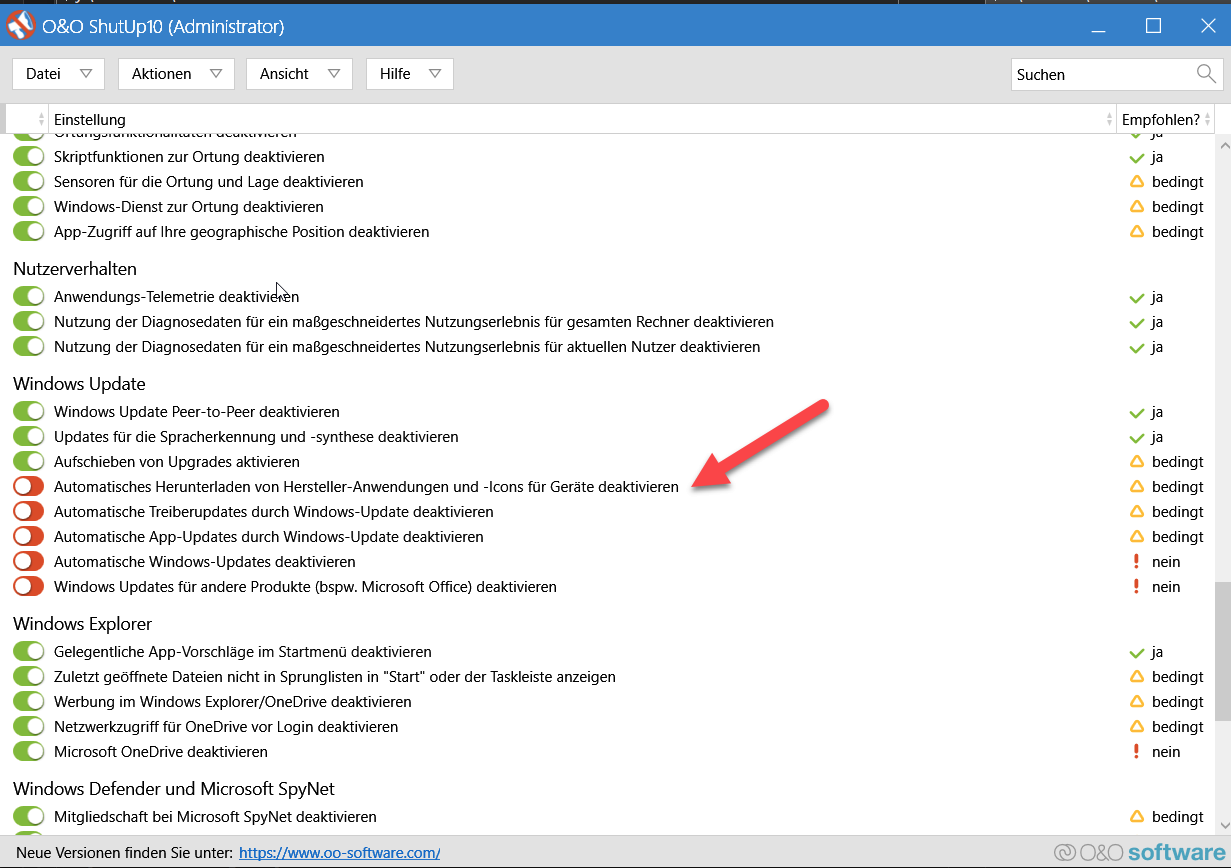Disable Windows Update Peer-to-Peer deaktivieren toggle

click(29, 412)
